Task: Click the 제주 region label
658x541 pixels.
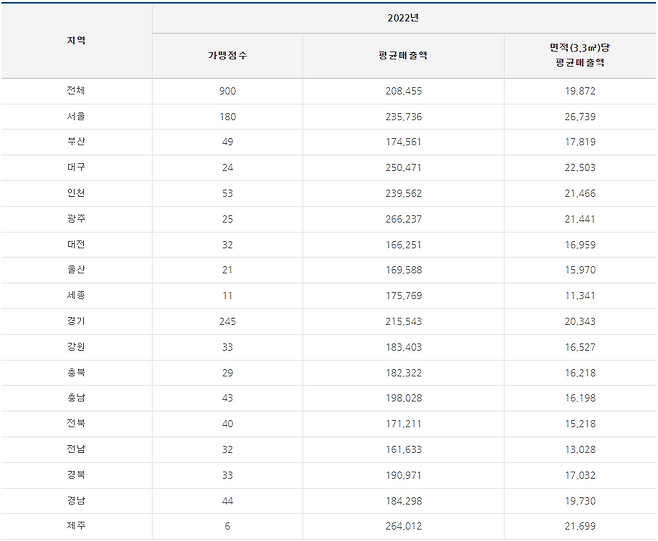Action: tap(76, 526)
